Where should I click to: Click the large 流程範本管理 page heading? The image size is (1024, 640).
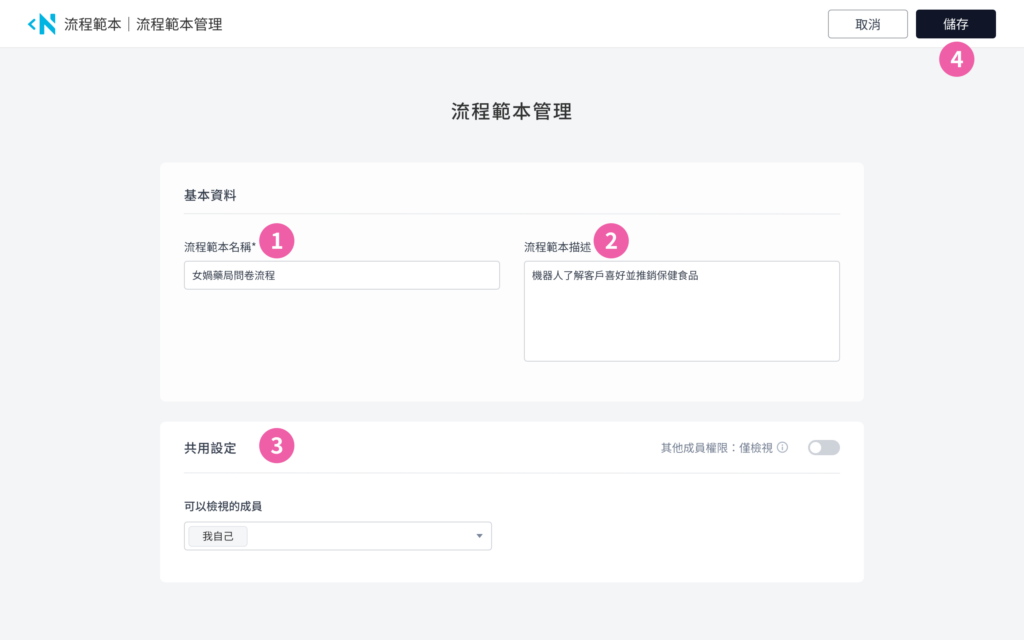[x=511, y=111]
